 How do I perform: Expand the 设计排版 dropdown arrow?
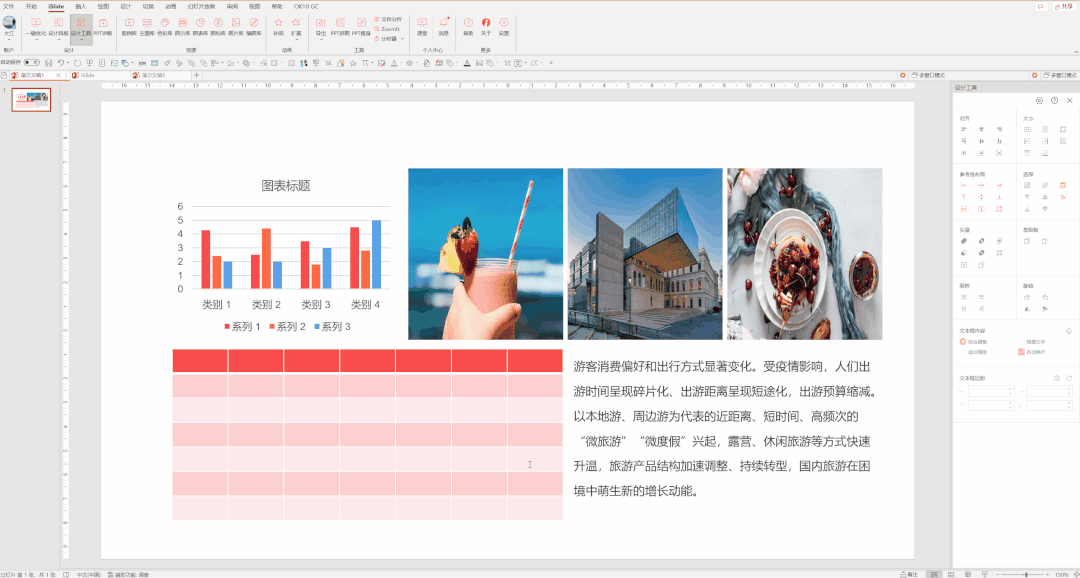click(x=58, y=39)
